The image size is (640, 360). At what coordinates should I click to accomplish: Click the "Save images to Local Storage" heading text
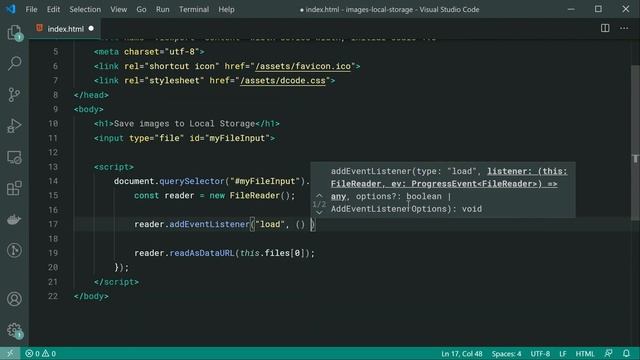click(x=184, y=124)
